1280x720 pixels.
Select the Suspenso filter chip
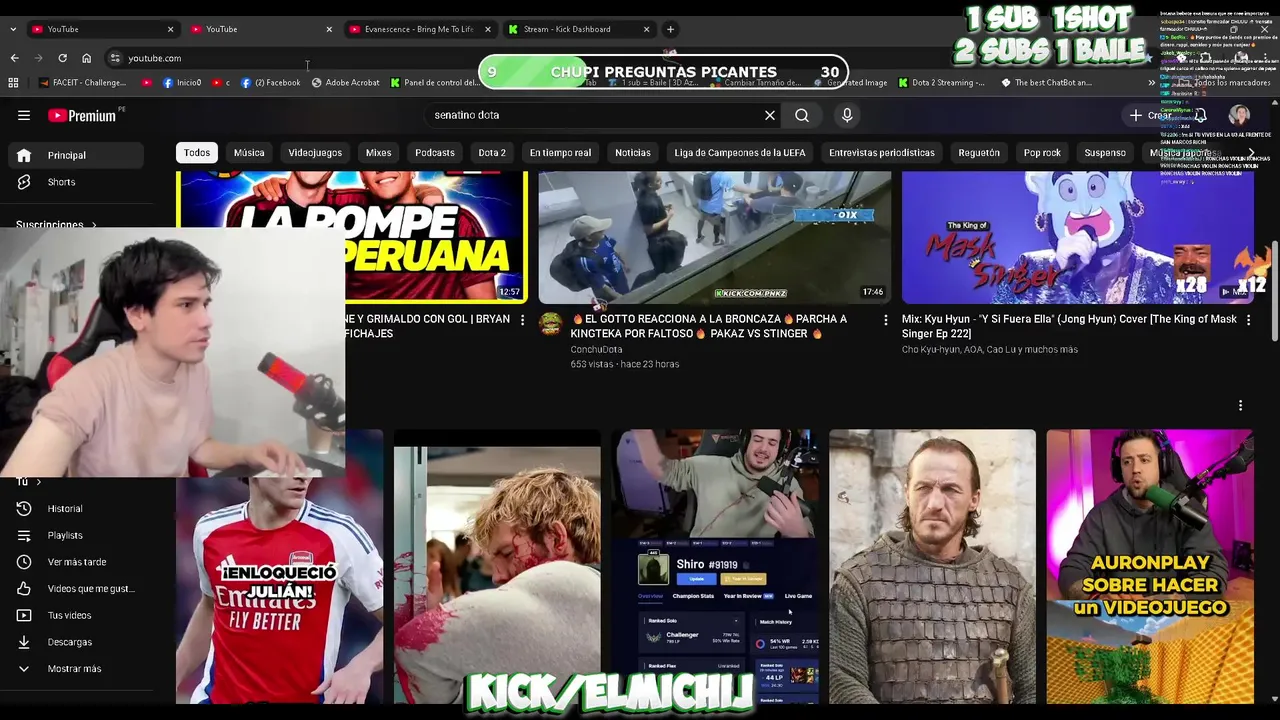point(1105,153)
